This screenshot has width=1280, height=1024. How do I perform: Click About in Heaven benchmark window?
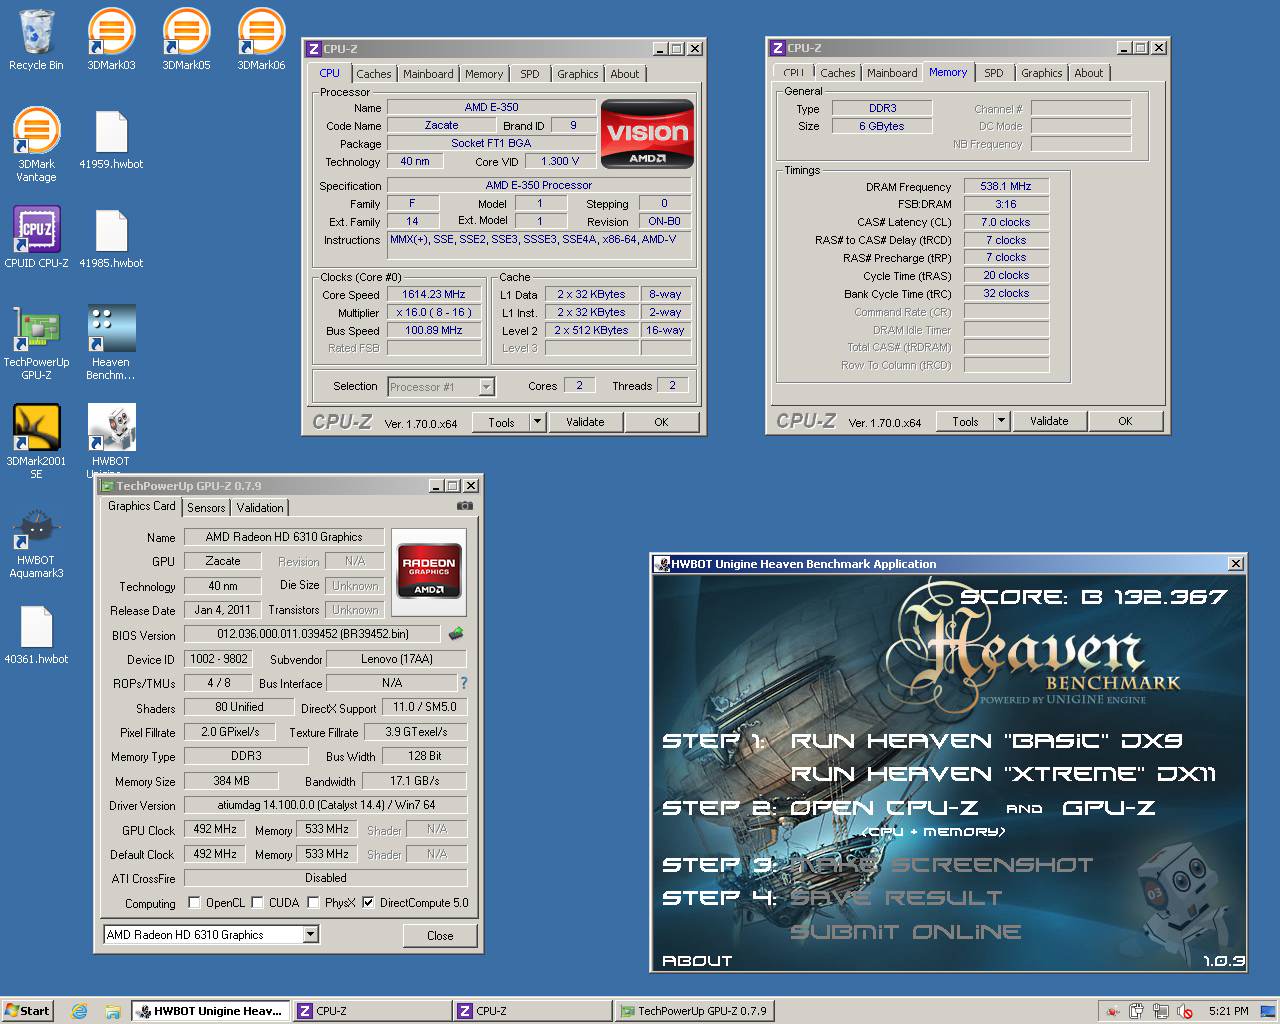coord(697,961)
